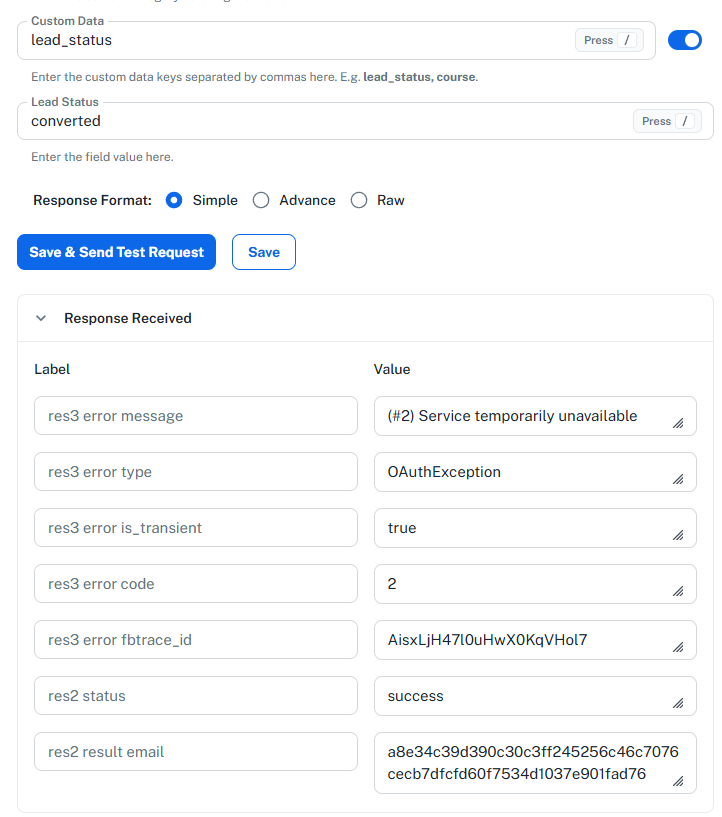Image resolution: width=722 pixels, height=817 pixels.
Task: Toggle the Custom Data switch off
Action: coord(684,40)
